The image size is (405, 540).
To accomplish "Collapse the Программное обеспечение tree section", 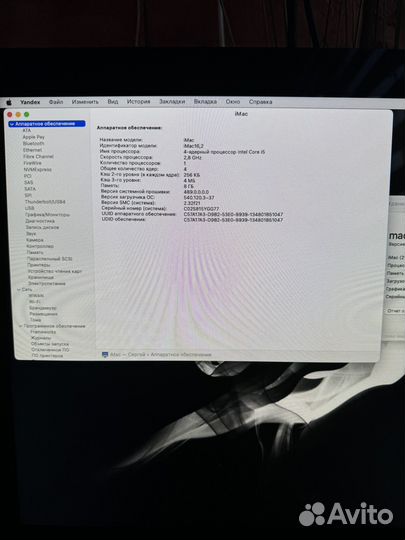I will (x=20, y=326).
